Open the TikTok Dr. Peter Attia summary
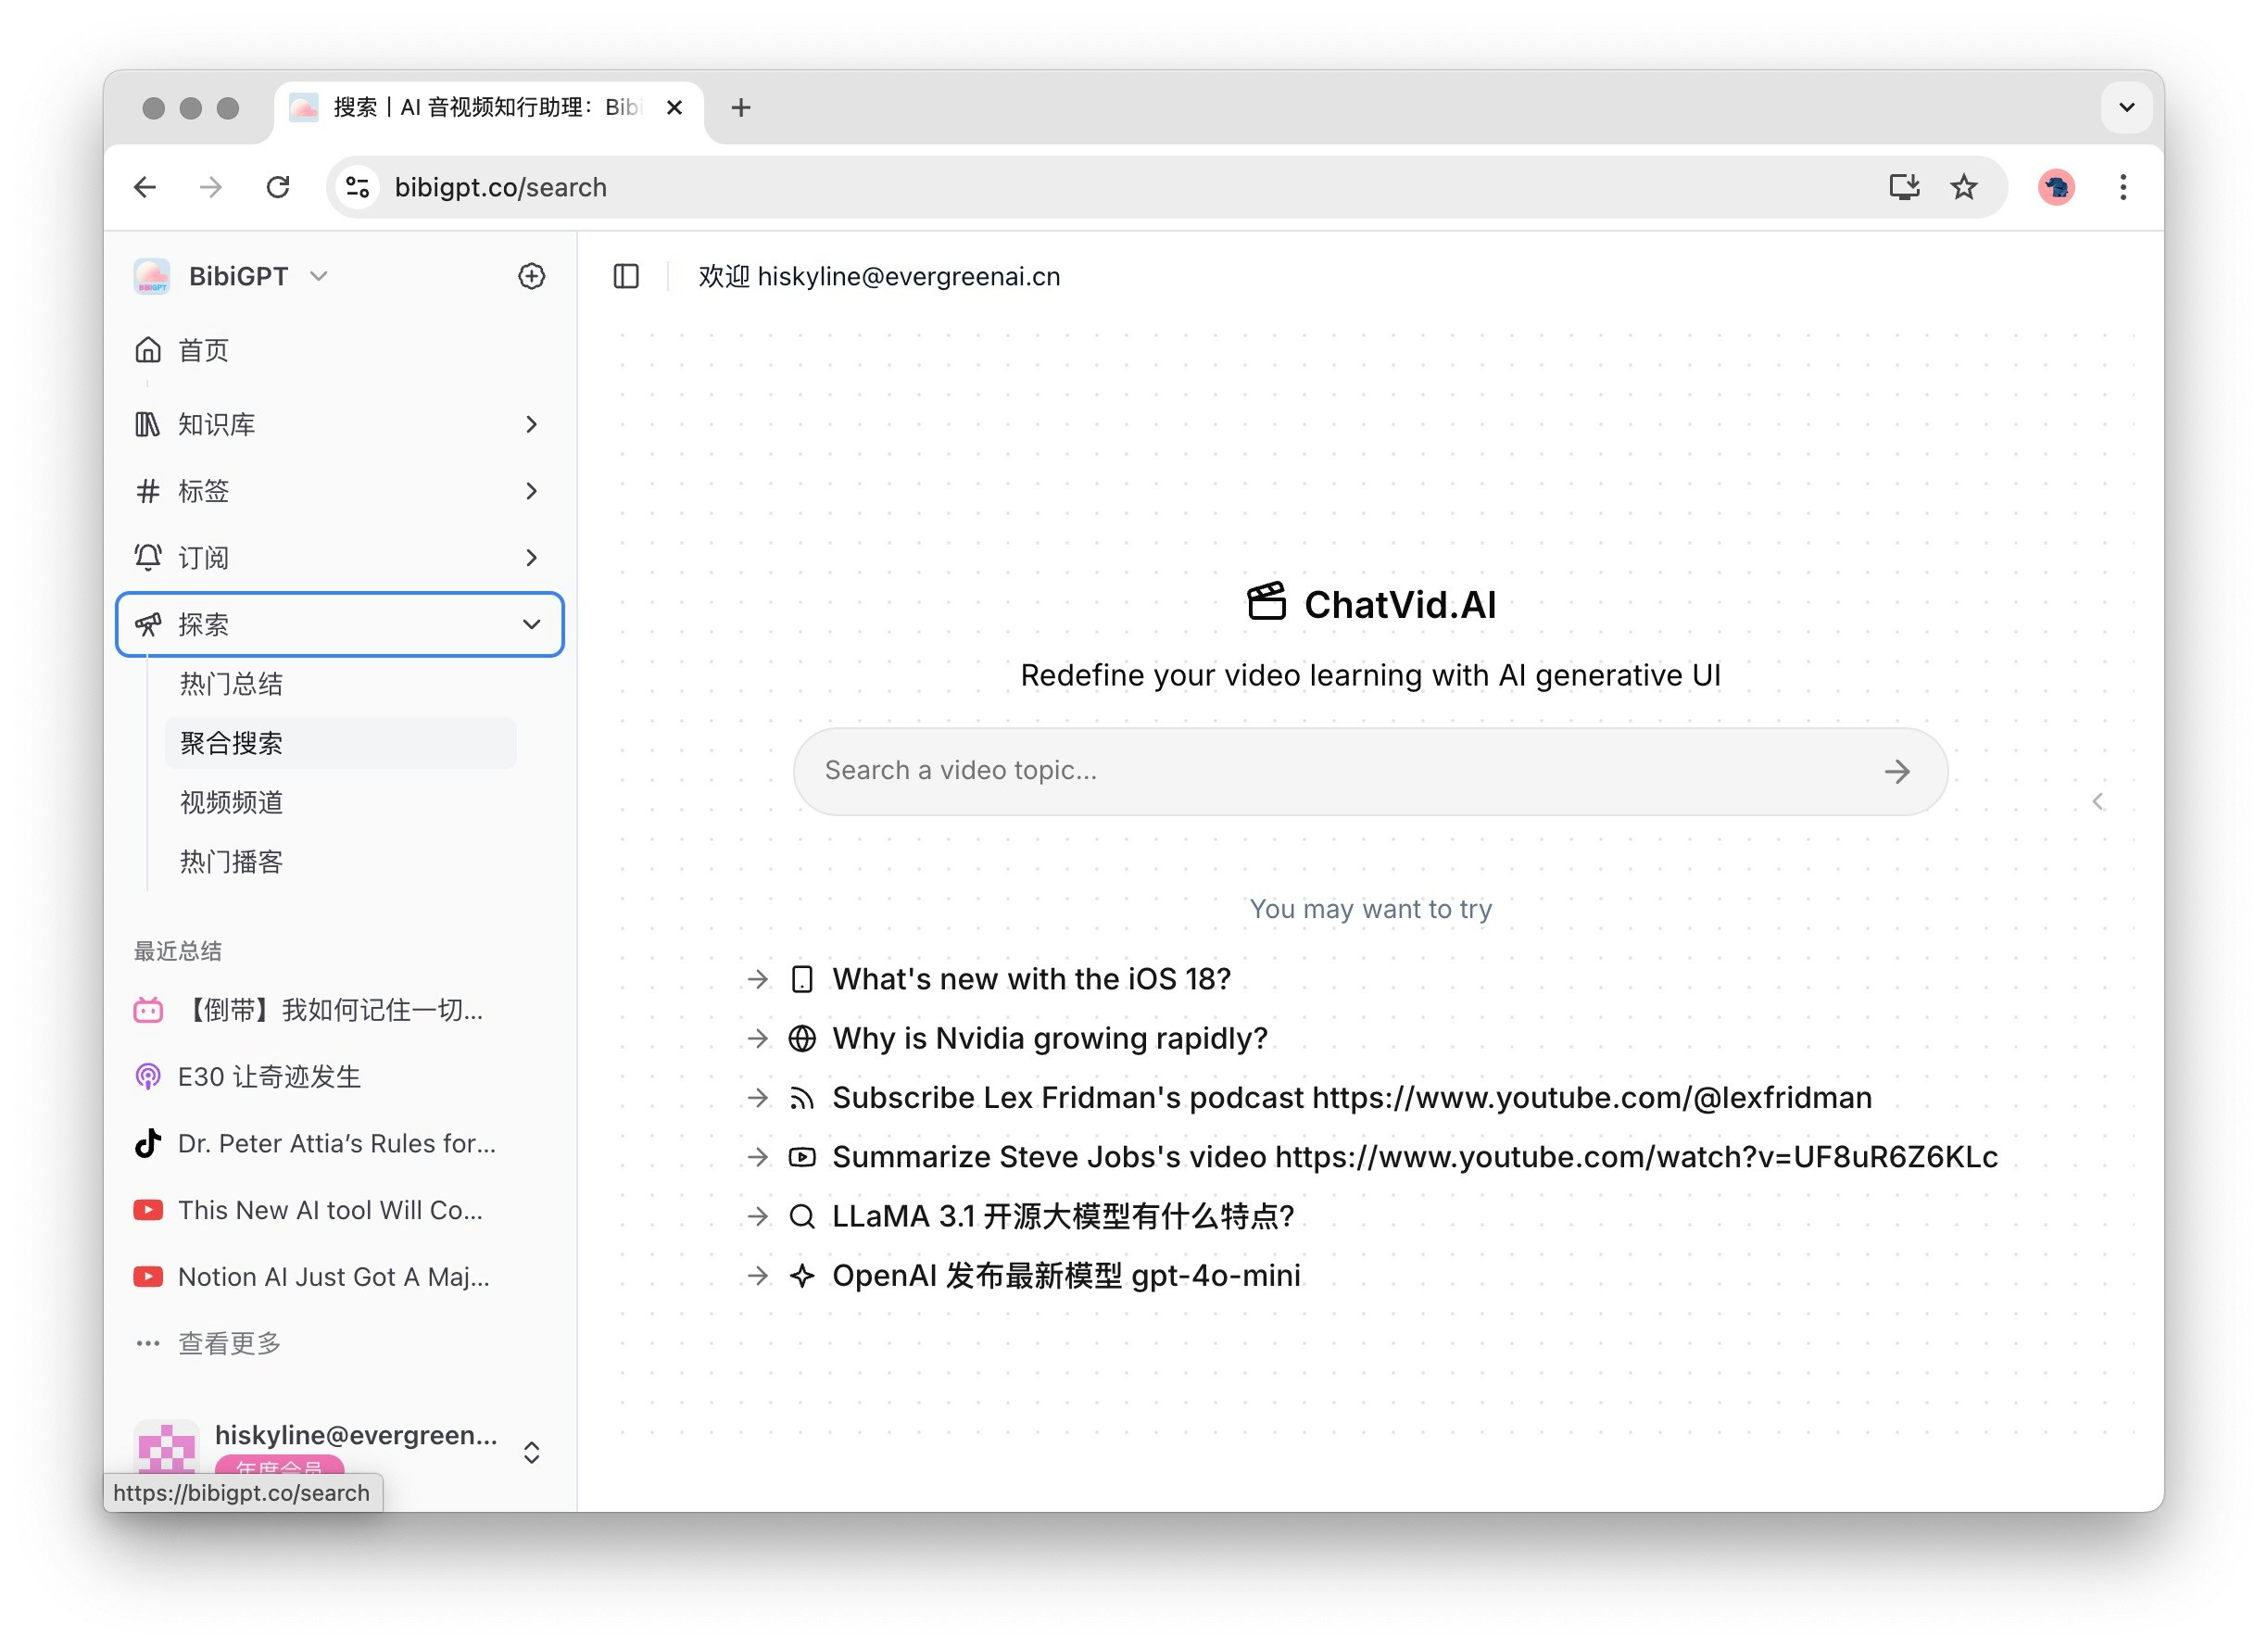This screenshot has height=1649, width=2268. (x=335, y=1143)
